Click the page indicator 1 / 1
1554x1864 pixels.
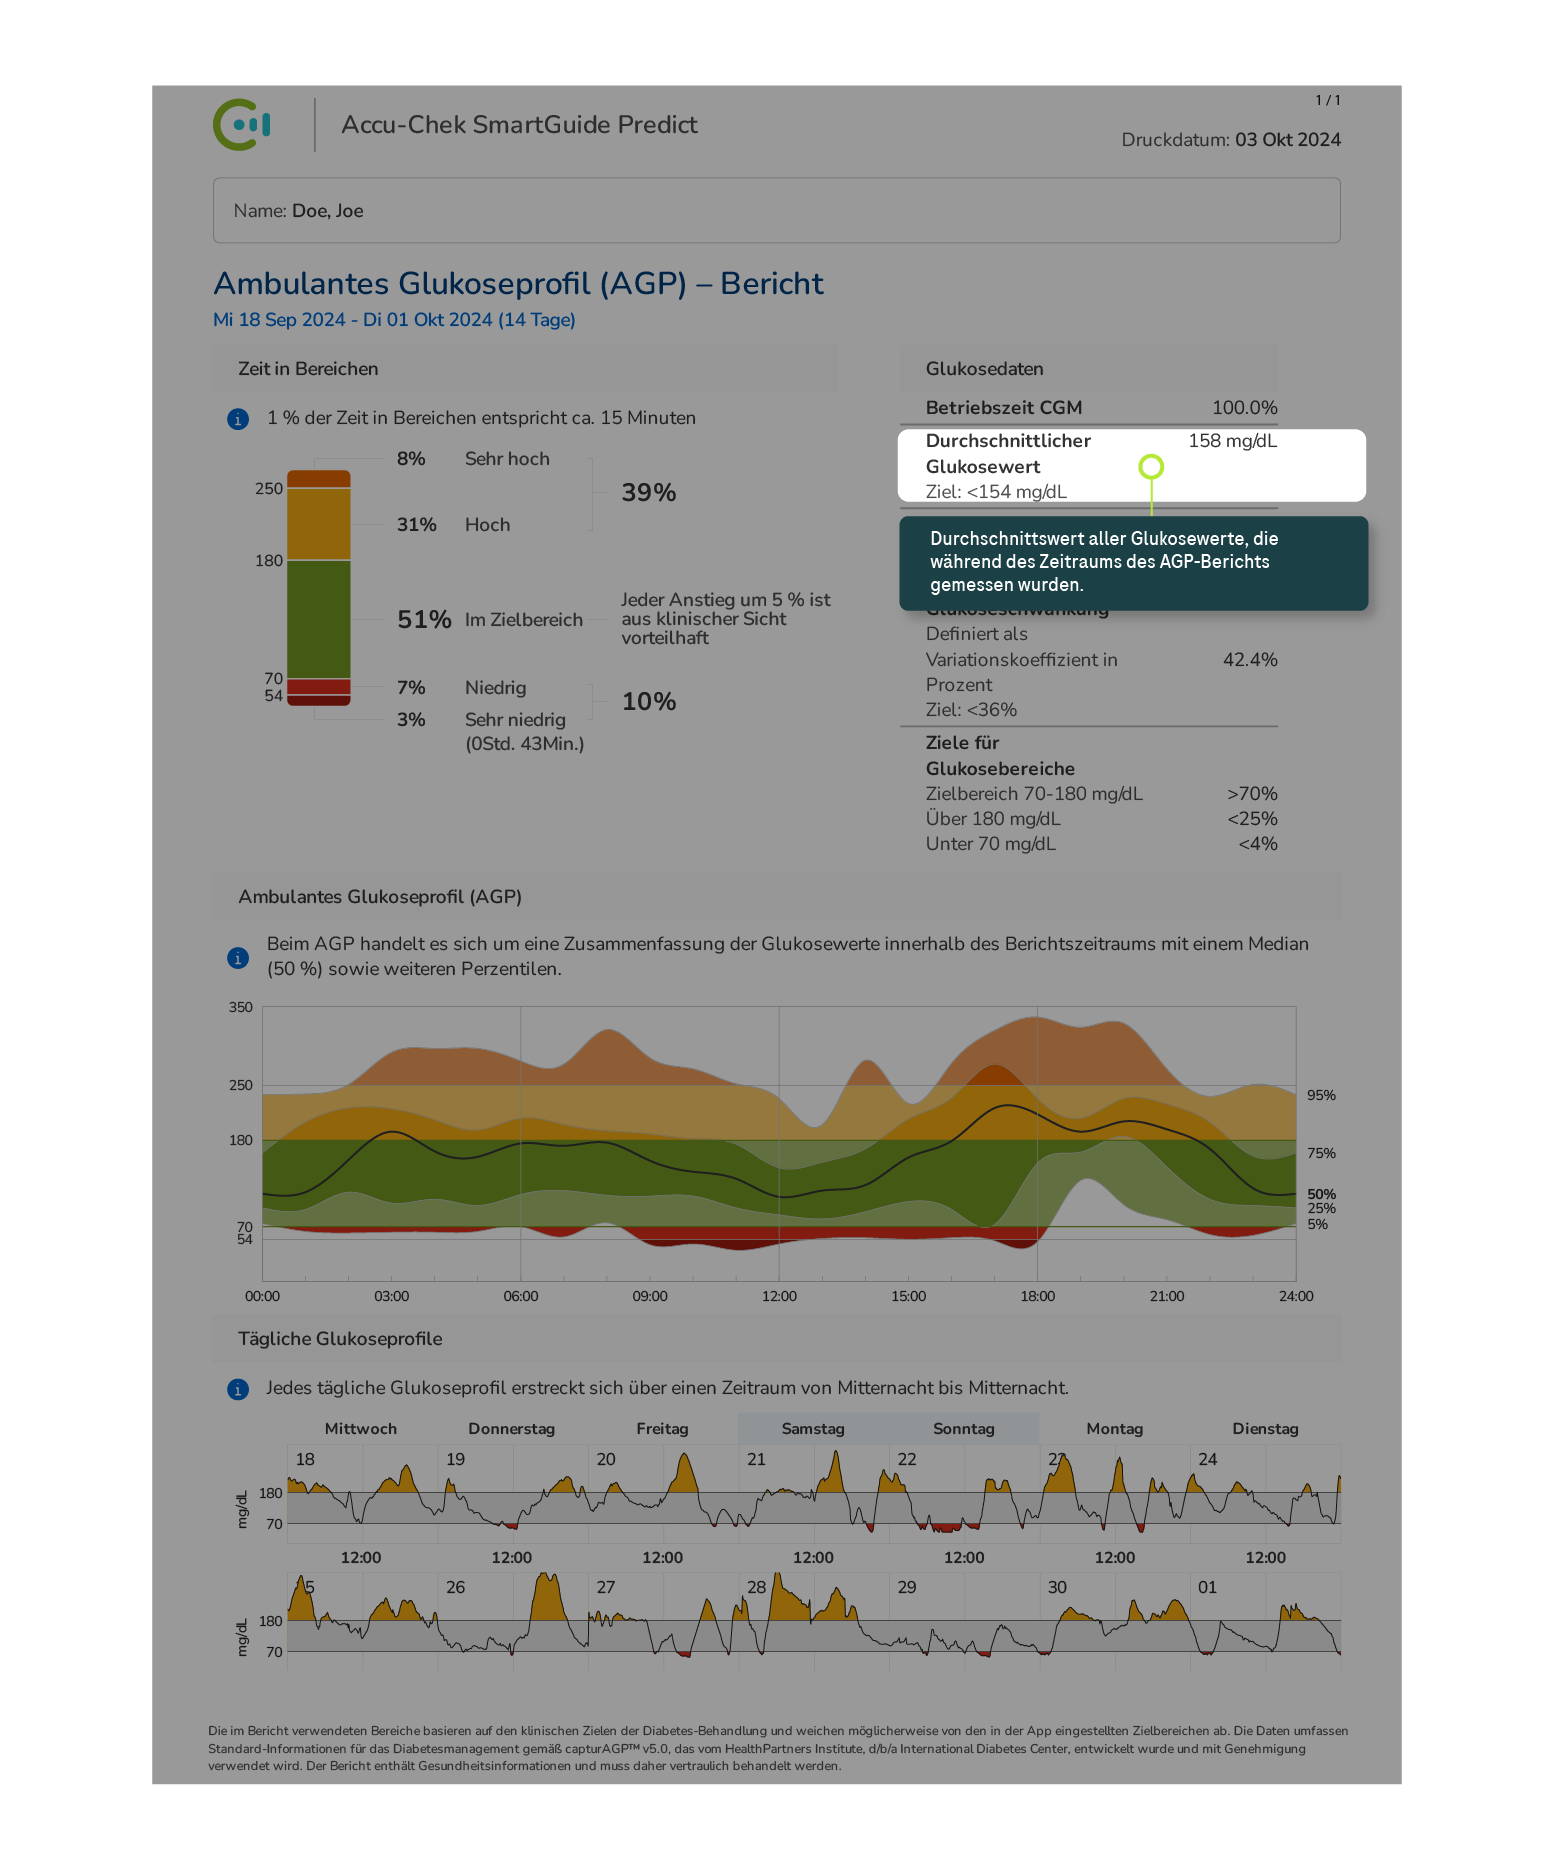click(1328, 100)
